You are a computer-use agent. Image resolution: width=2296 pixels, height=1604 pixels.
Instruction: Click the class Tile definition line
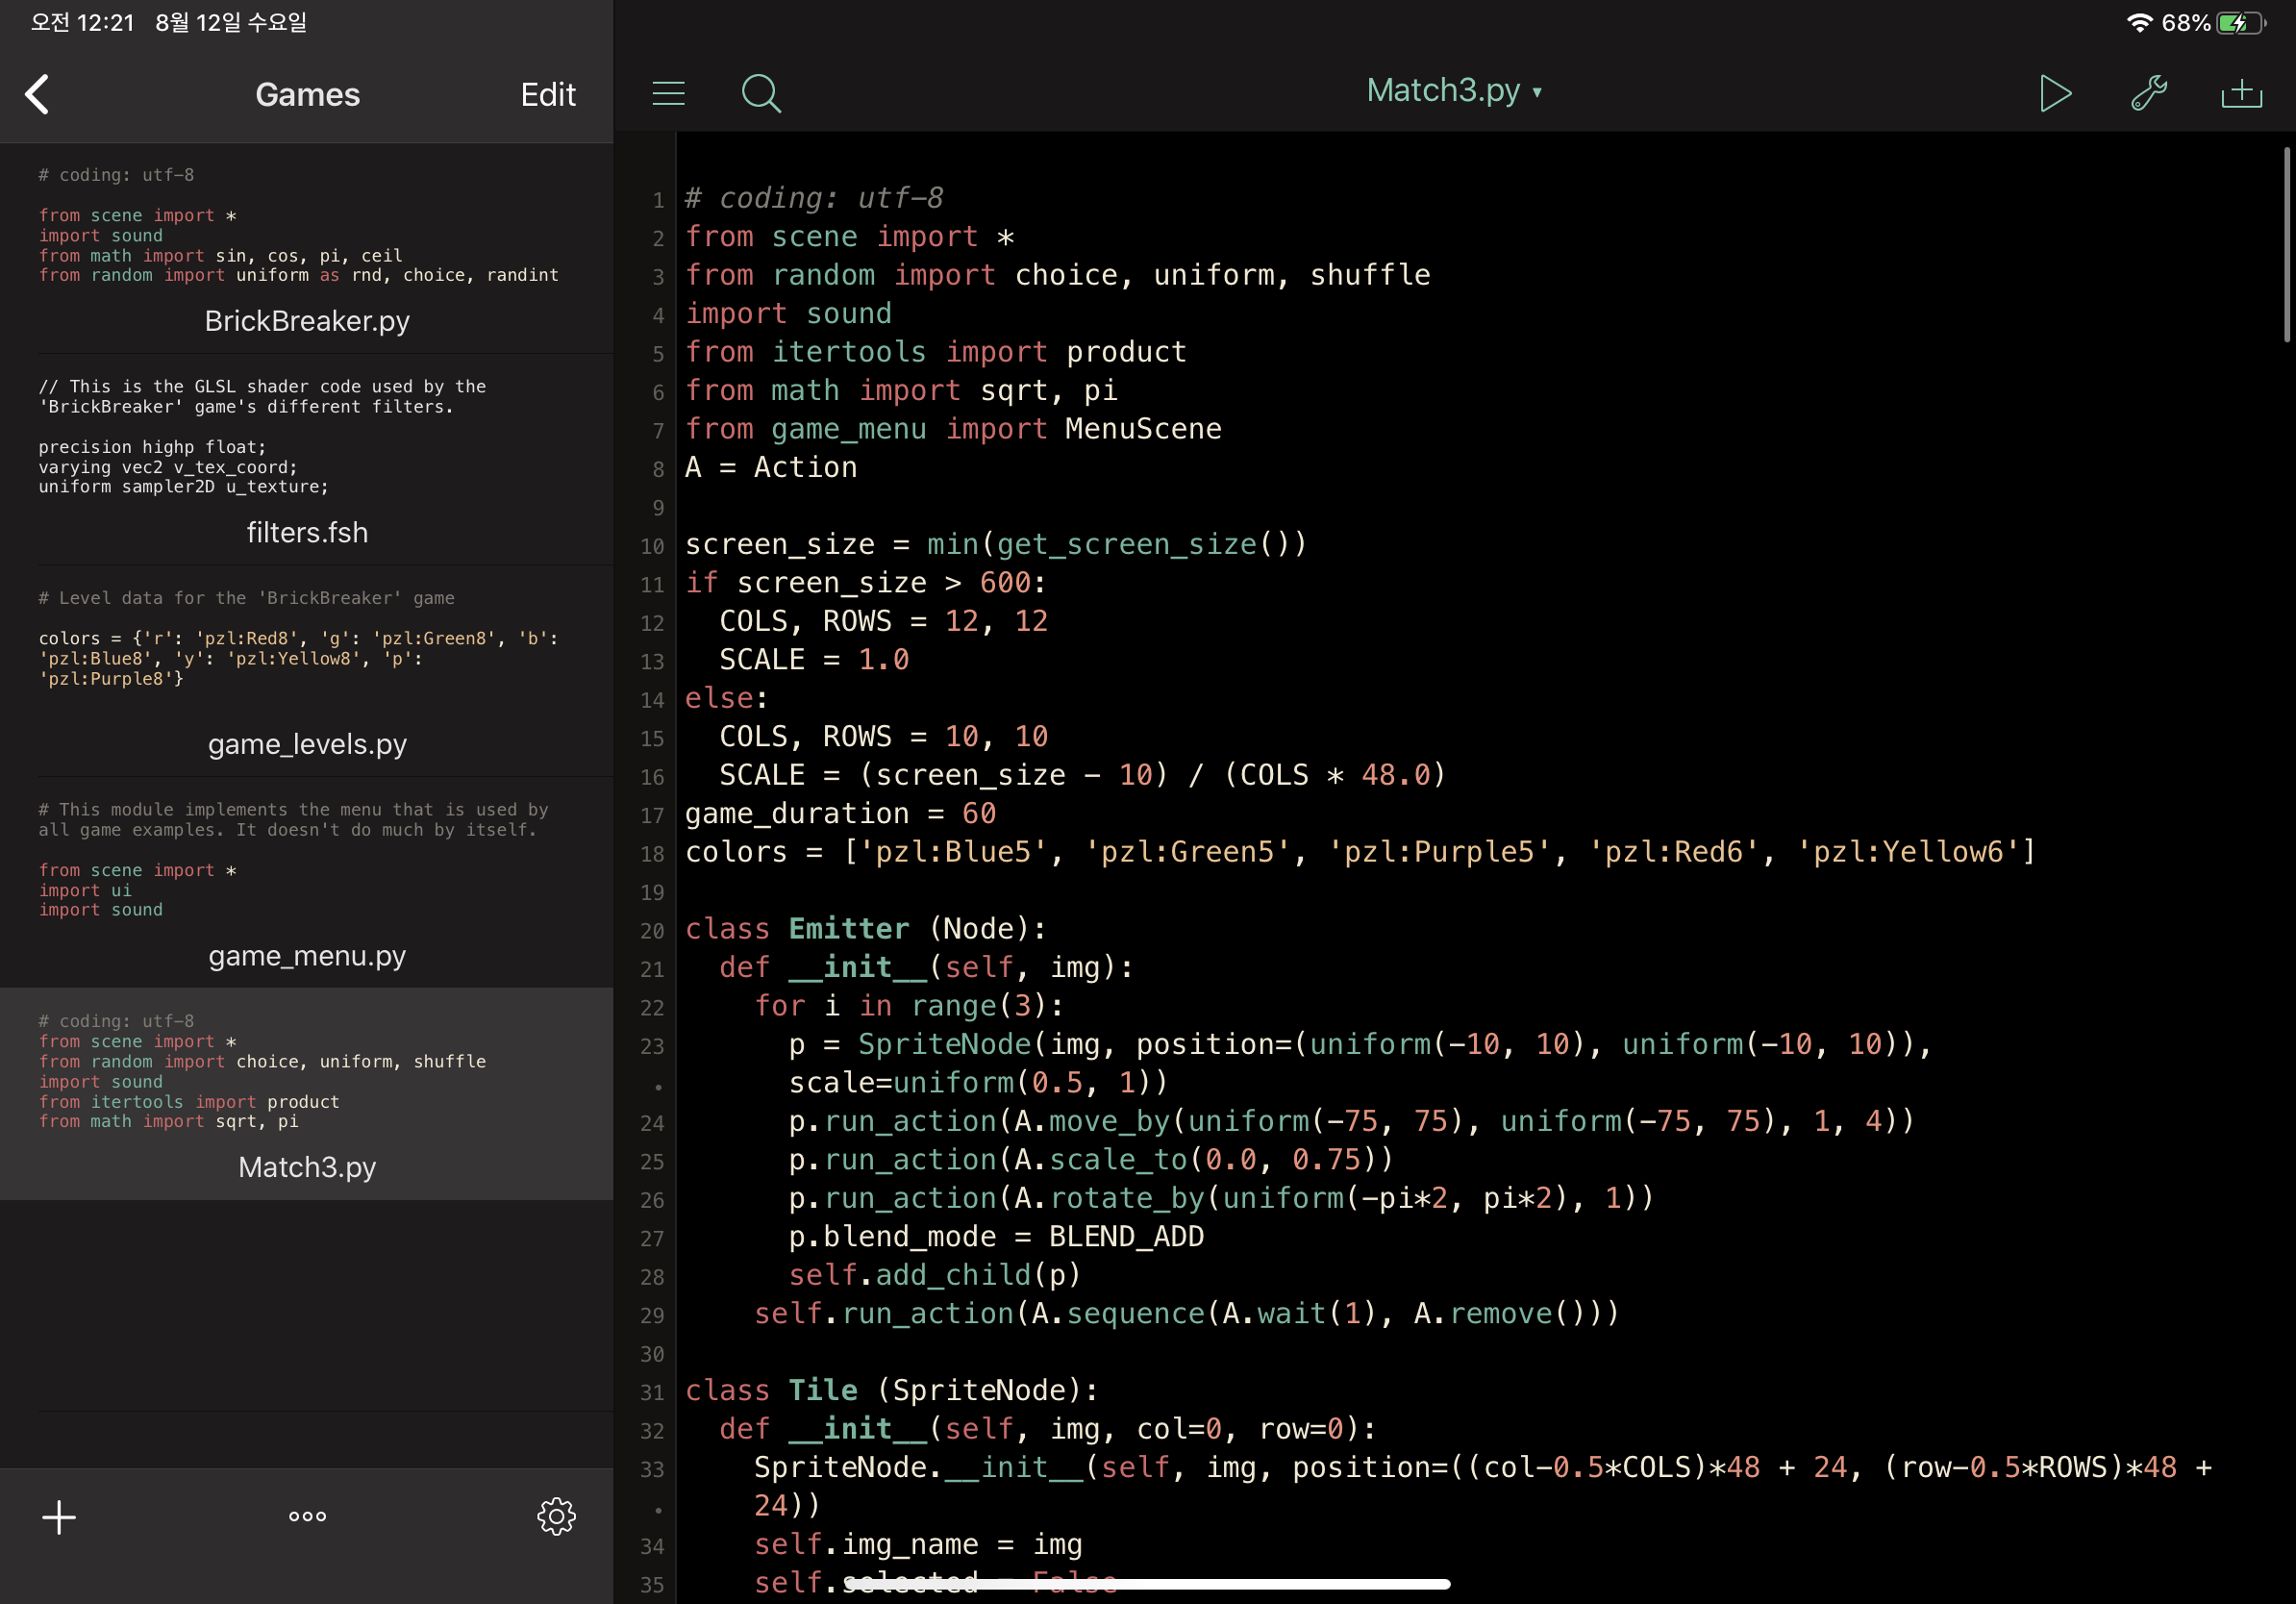coord(890,1391)
